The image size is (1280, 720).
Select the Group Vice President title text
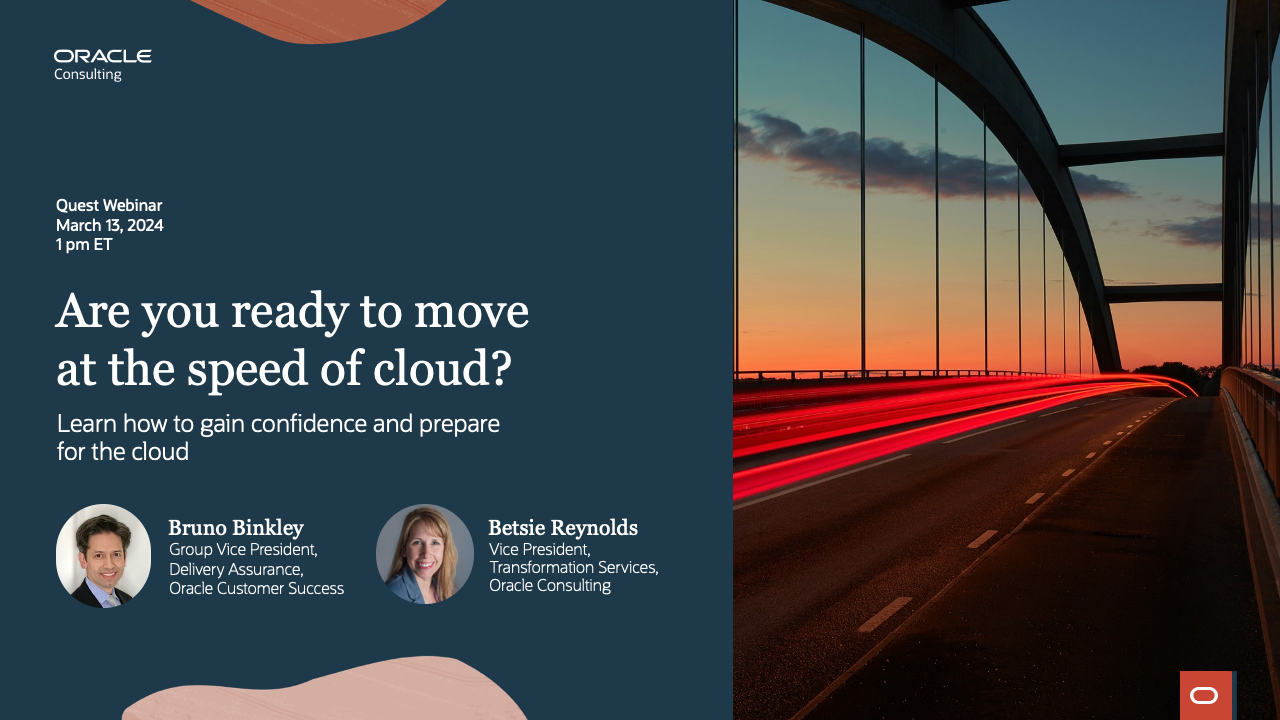tap(243, 549)
